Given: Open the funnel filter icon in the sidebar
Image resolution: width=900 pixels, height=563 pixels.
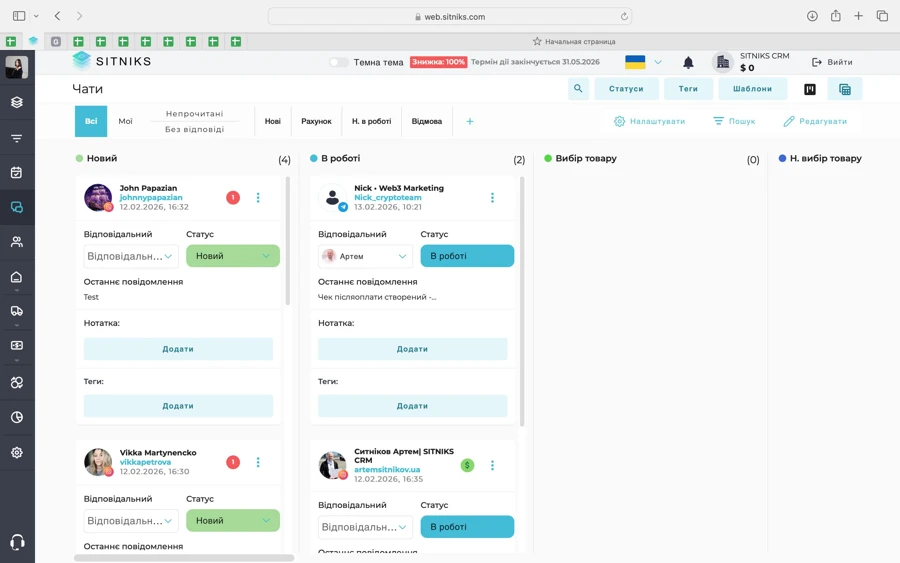Looking at the screenshot, I should (x=17, y=138).
